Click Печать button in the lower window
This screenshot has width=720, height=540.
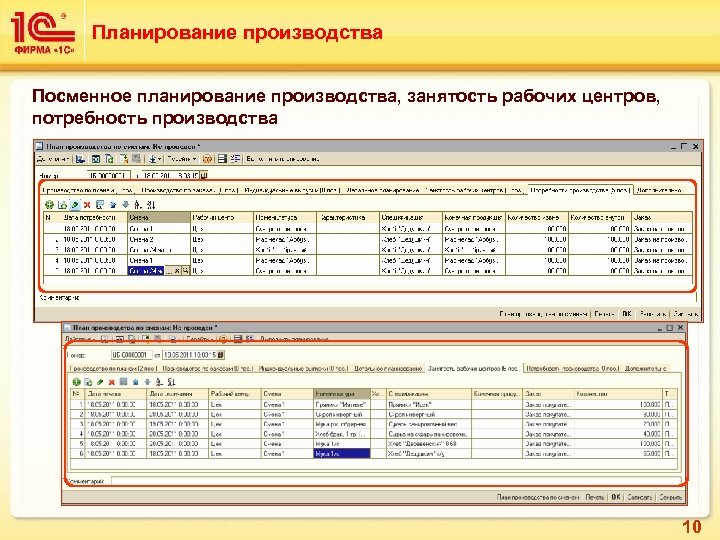(595, 497)
